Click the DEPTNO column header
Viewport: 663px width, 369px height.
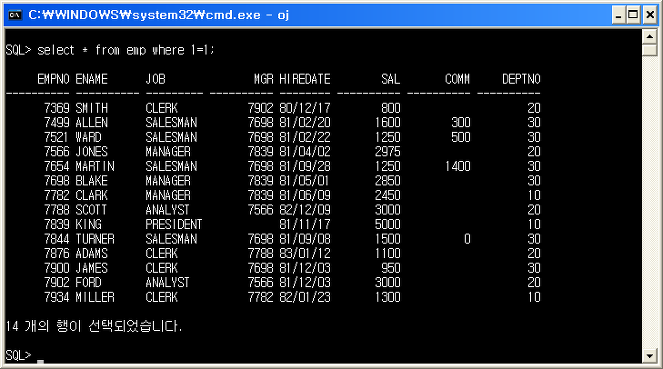coord(521,79)
